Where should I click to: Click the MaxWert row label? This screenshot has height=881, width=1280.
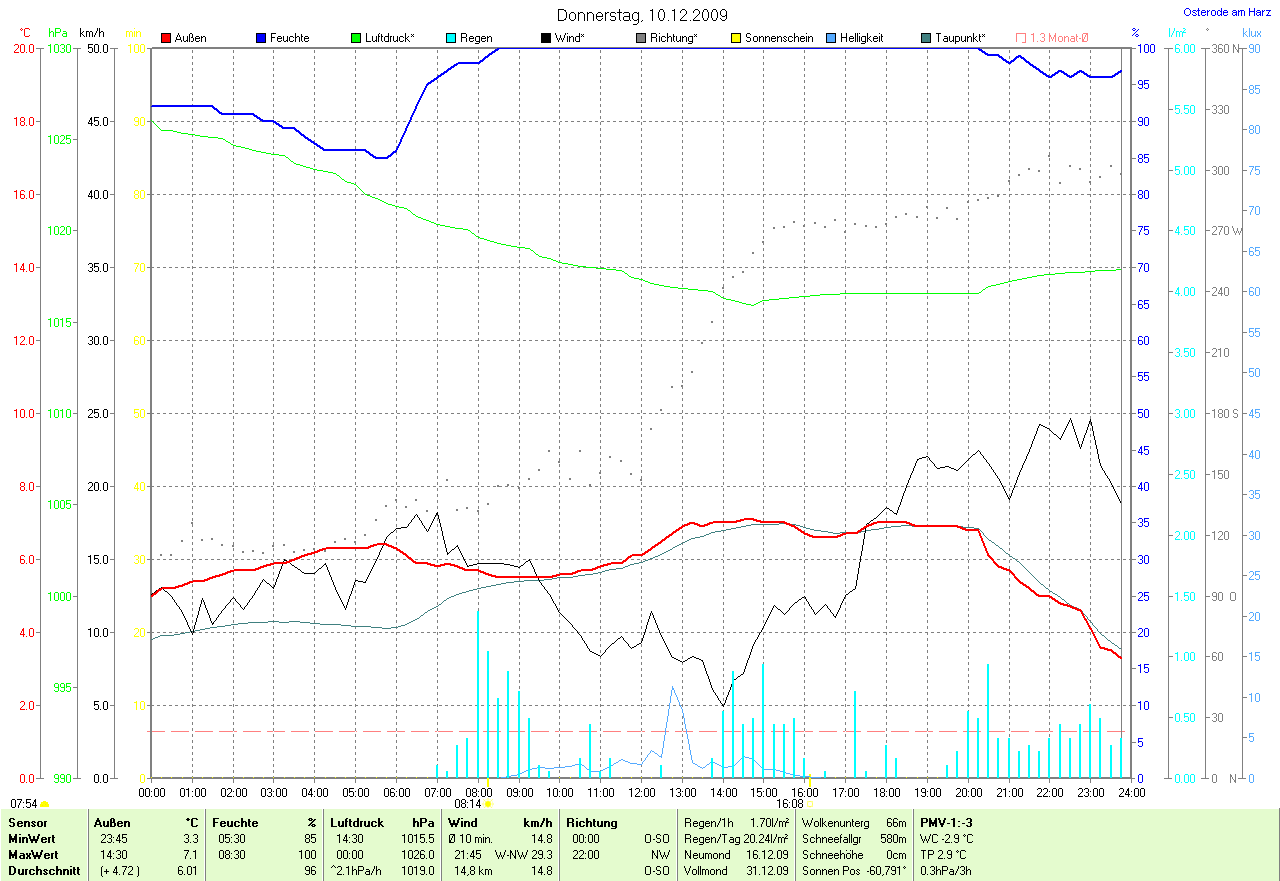[32, 855]
